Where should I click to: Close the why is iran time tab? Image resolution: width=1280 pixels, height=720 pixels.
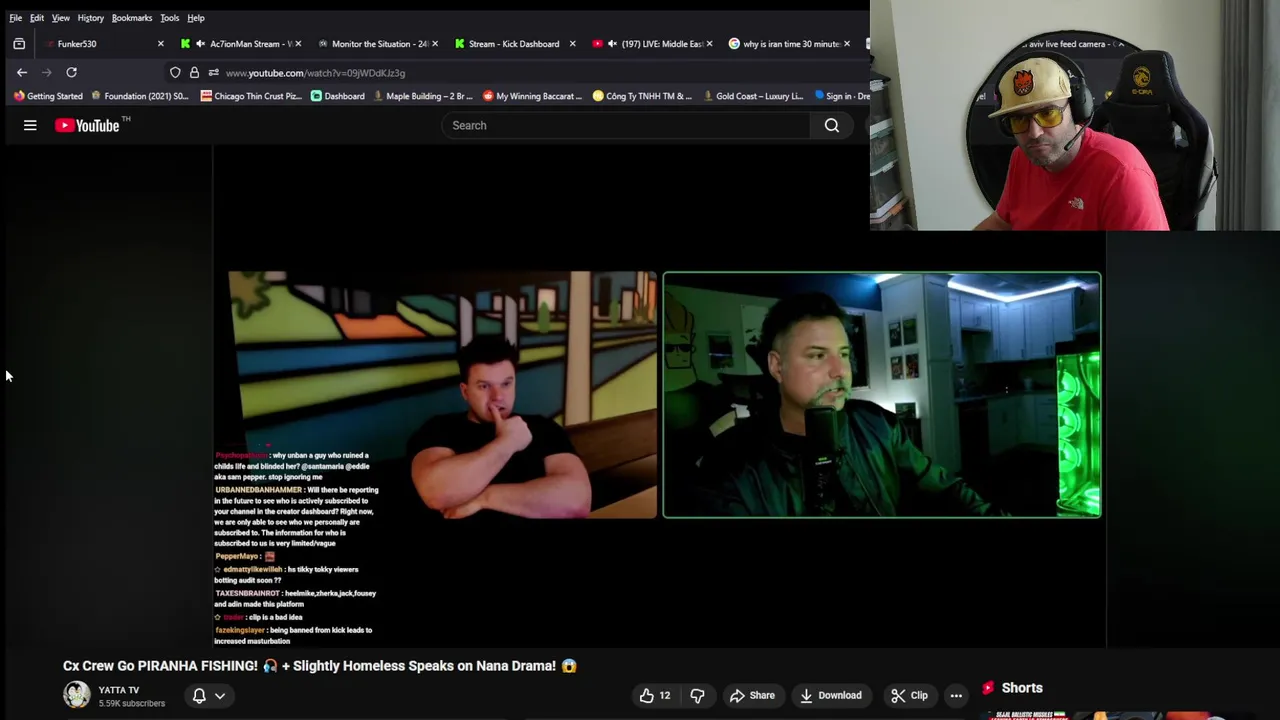[x=847, y=44]
